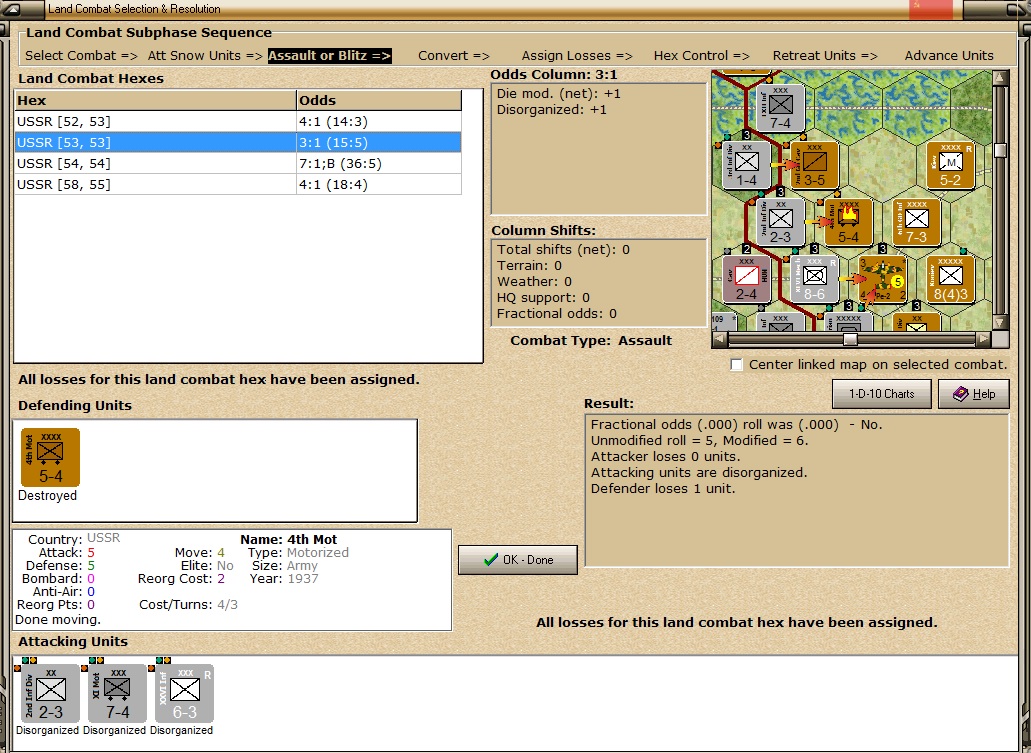This screenshot has height=753, width=1031.
Task: Click the odds cell 4:1 (14:3)
Action: (379, 122)
